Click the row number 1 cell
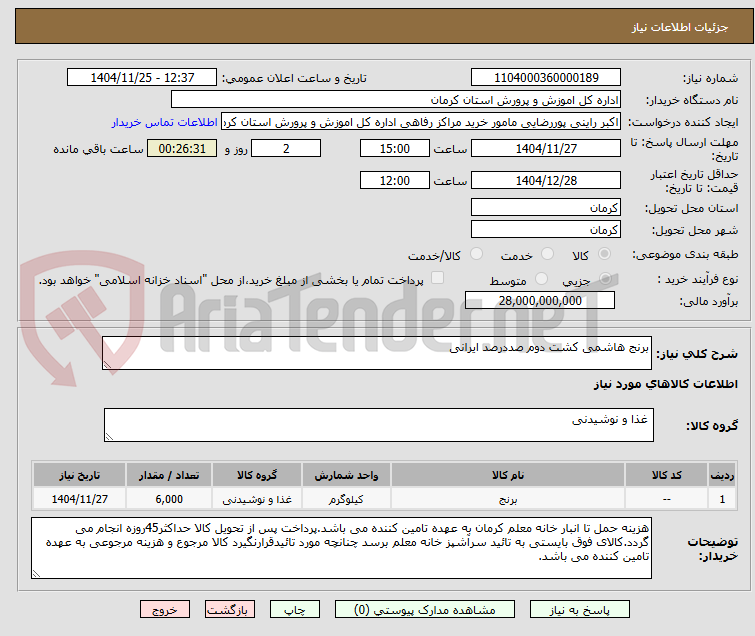755x636 pixels. 722,499
